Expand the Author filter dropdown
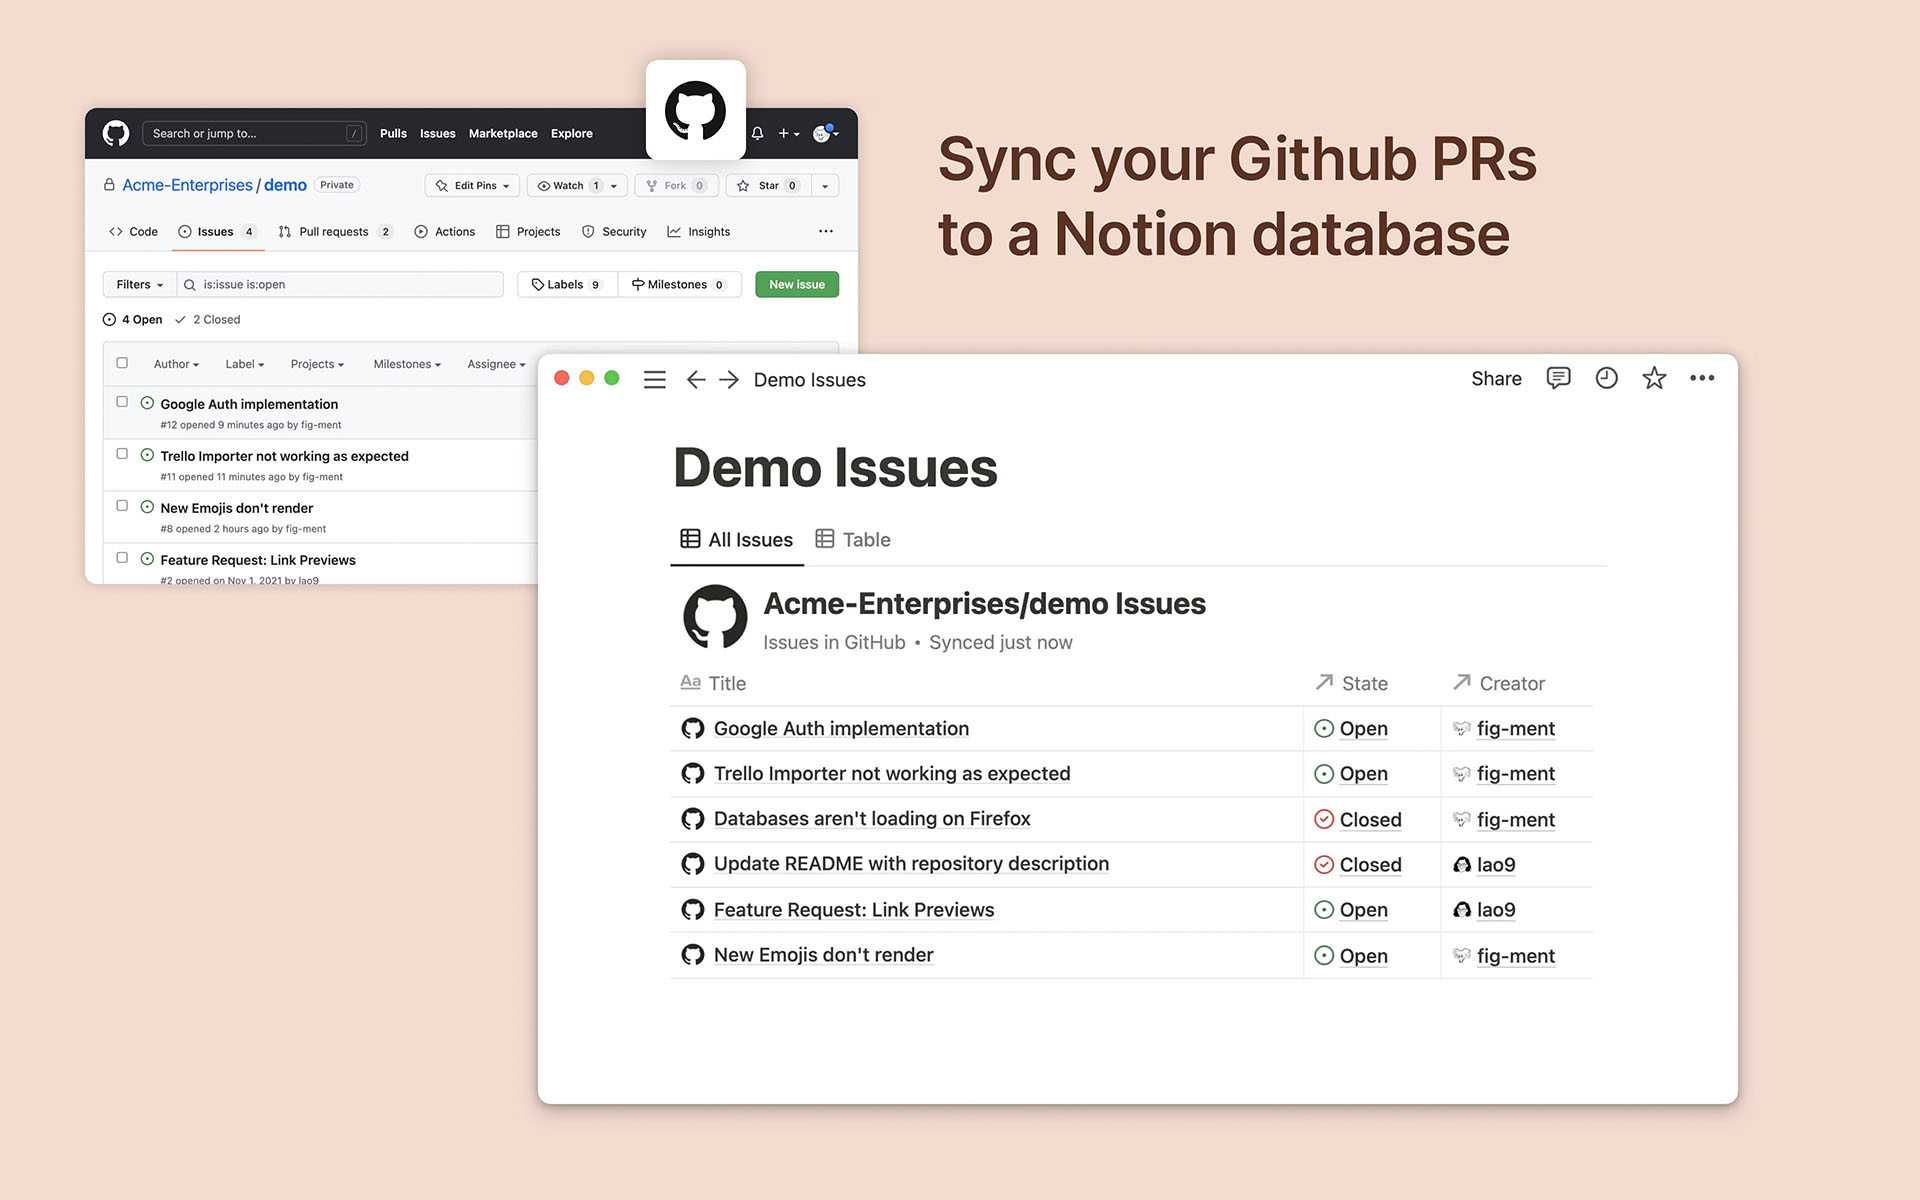 click(x=176, y=364)
